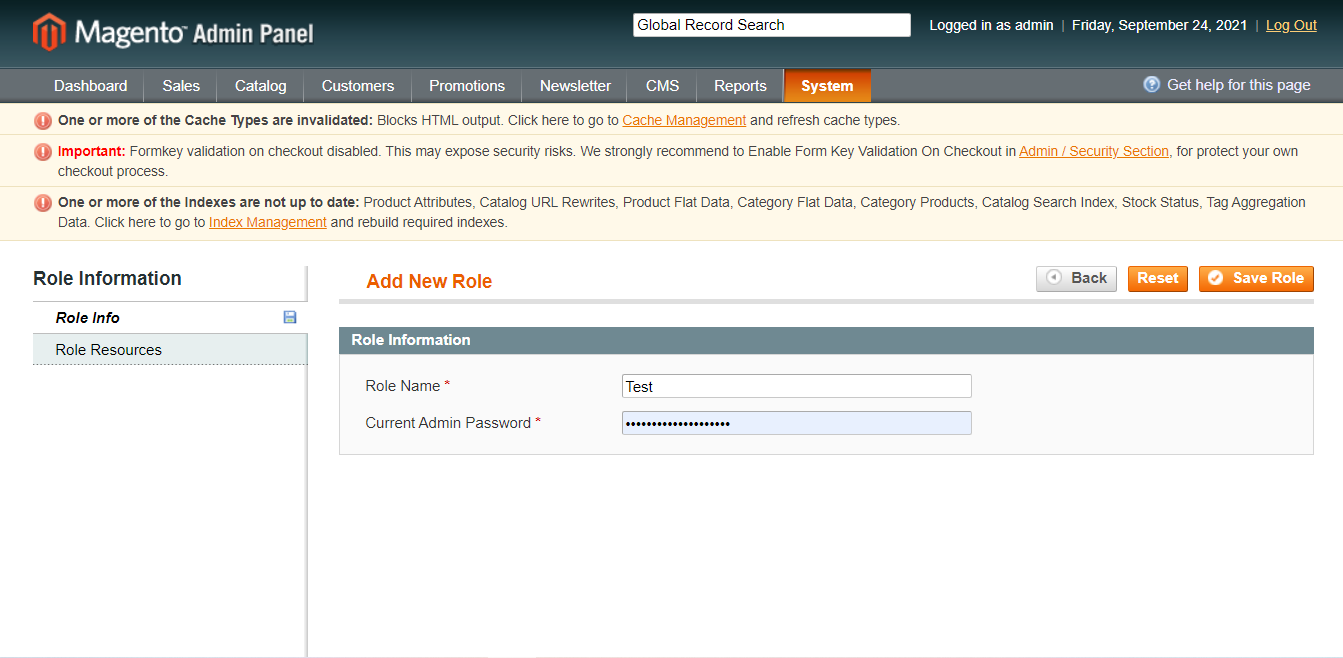This screenshot has width=1343, height=658.
Task: Click the save disk icon beside Role Info
Action: (290, 317)
